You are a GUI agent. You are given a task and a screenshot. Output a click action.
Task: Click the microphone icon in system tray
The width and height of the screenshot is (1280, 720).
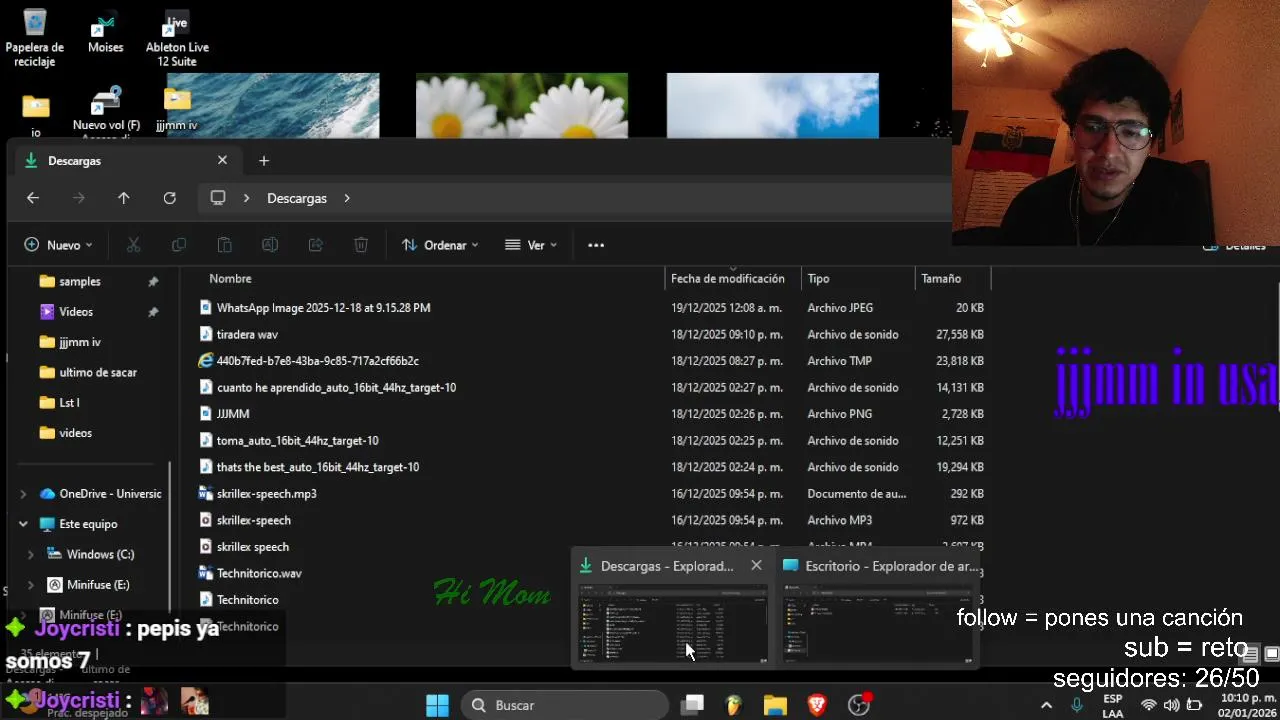click(x=1077, y=705)
